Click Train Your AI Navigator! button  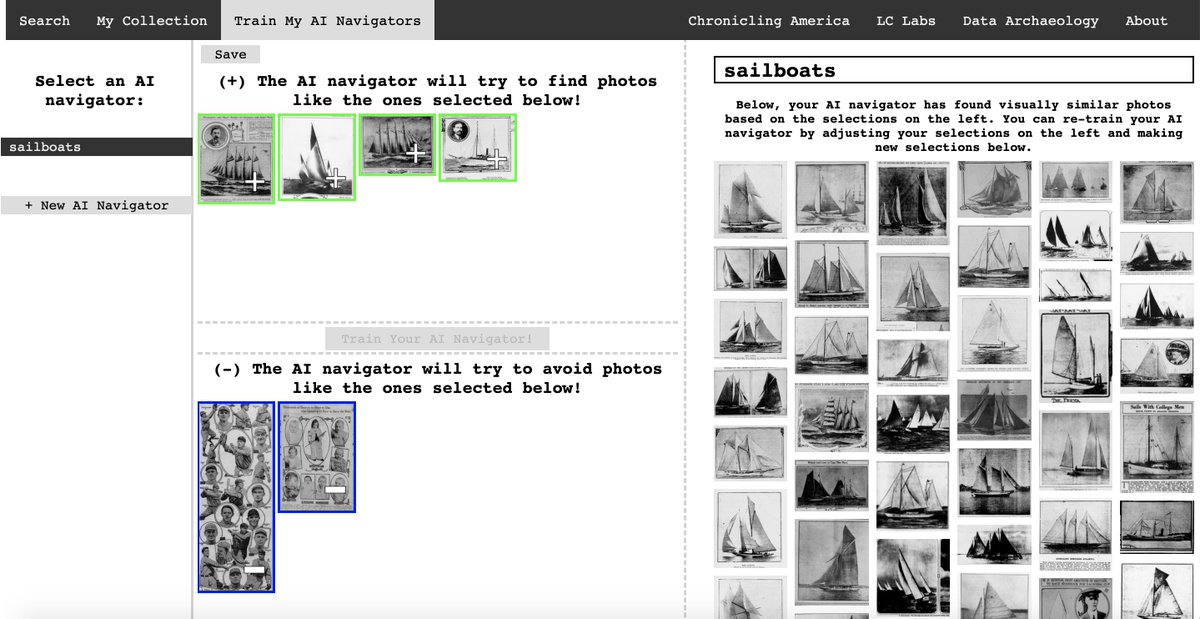(437, 339)
